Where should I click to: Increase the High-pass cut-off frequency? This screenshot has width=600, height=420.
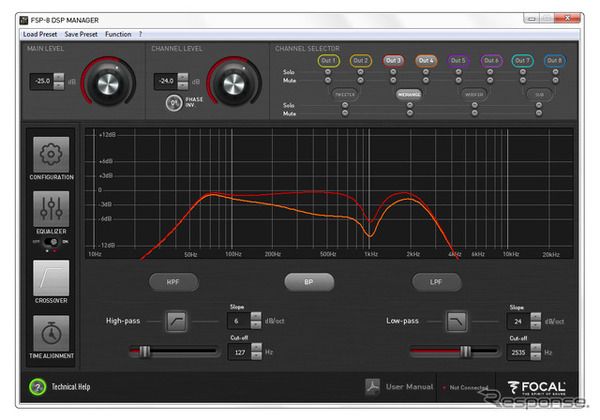(256, 347)
